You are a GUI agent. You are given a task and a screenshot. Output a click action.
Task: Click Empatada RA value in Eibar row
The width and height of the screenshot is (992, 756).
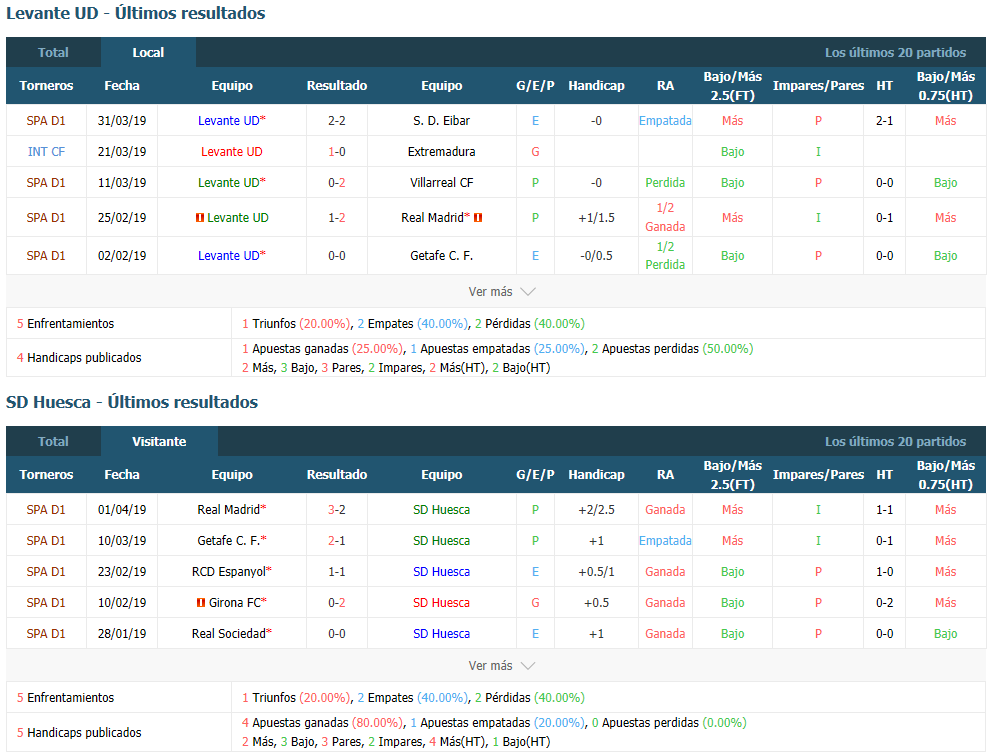pyautogui.click(x=665, y=121)
